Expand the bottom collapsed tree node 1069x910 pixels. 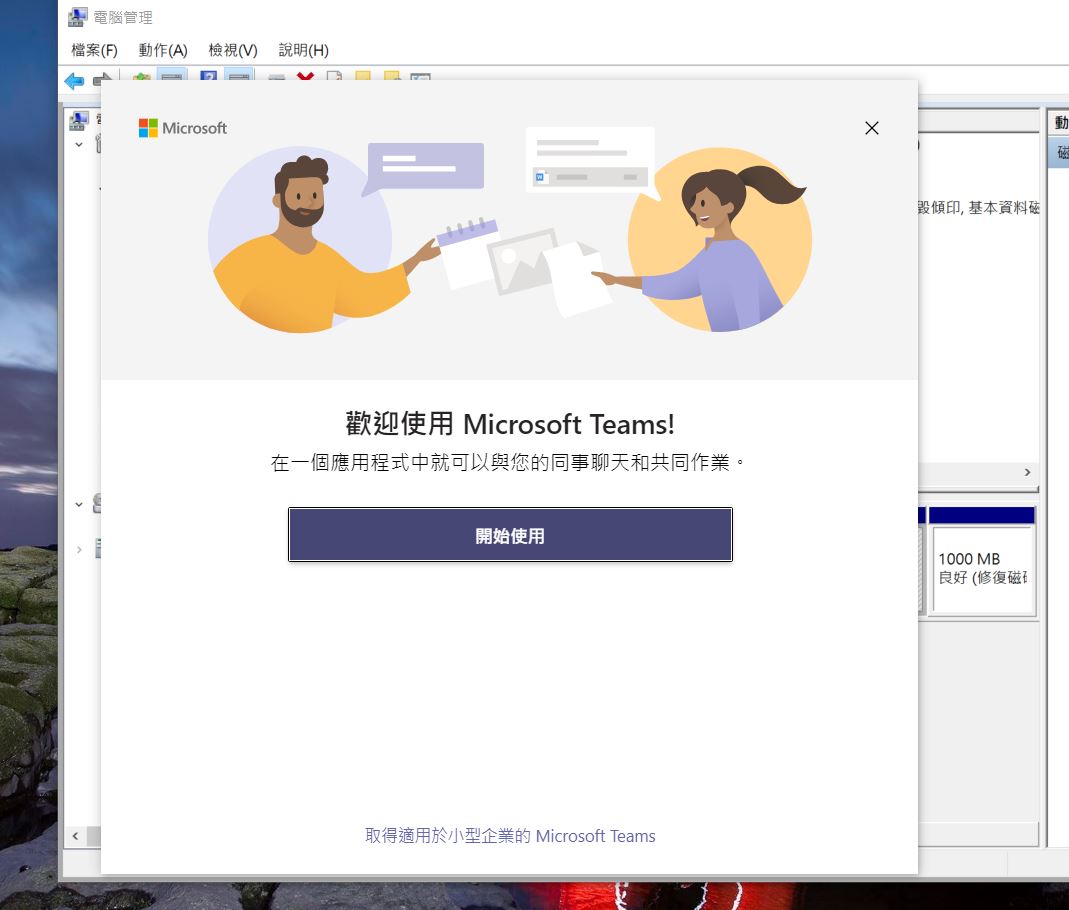pos(79,549)
